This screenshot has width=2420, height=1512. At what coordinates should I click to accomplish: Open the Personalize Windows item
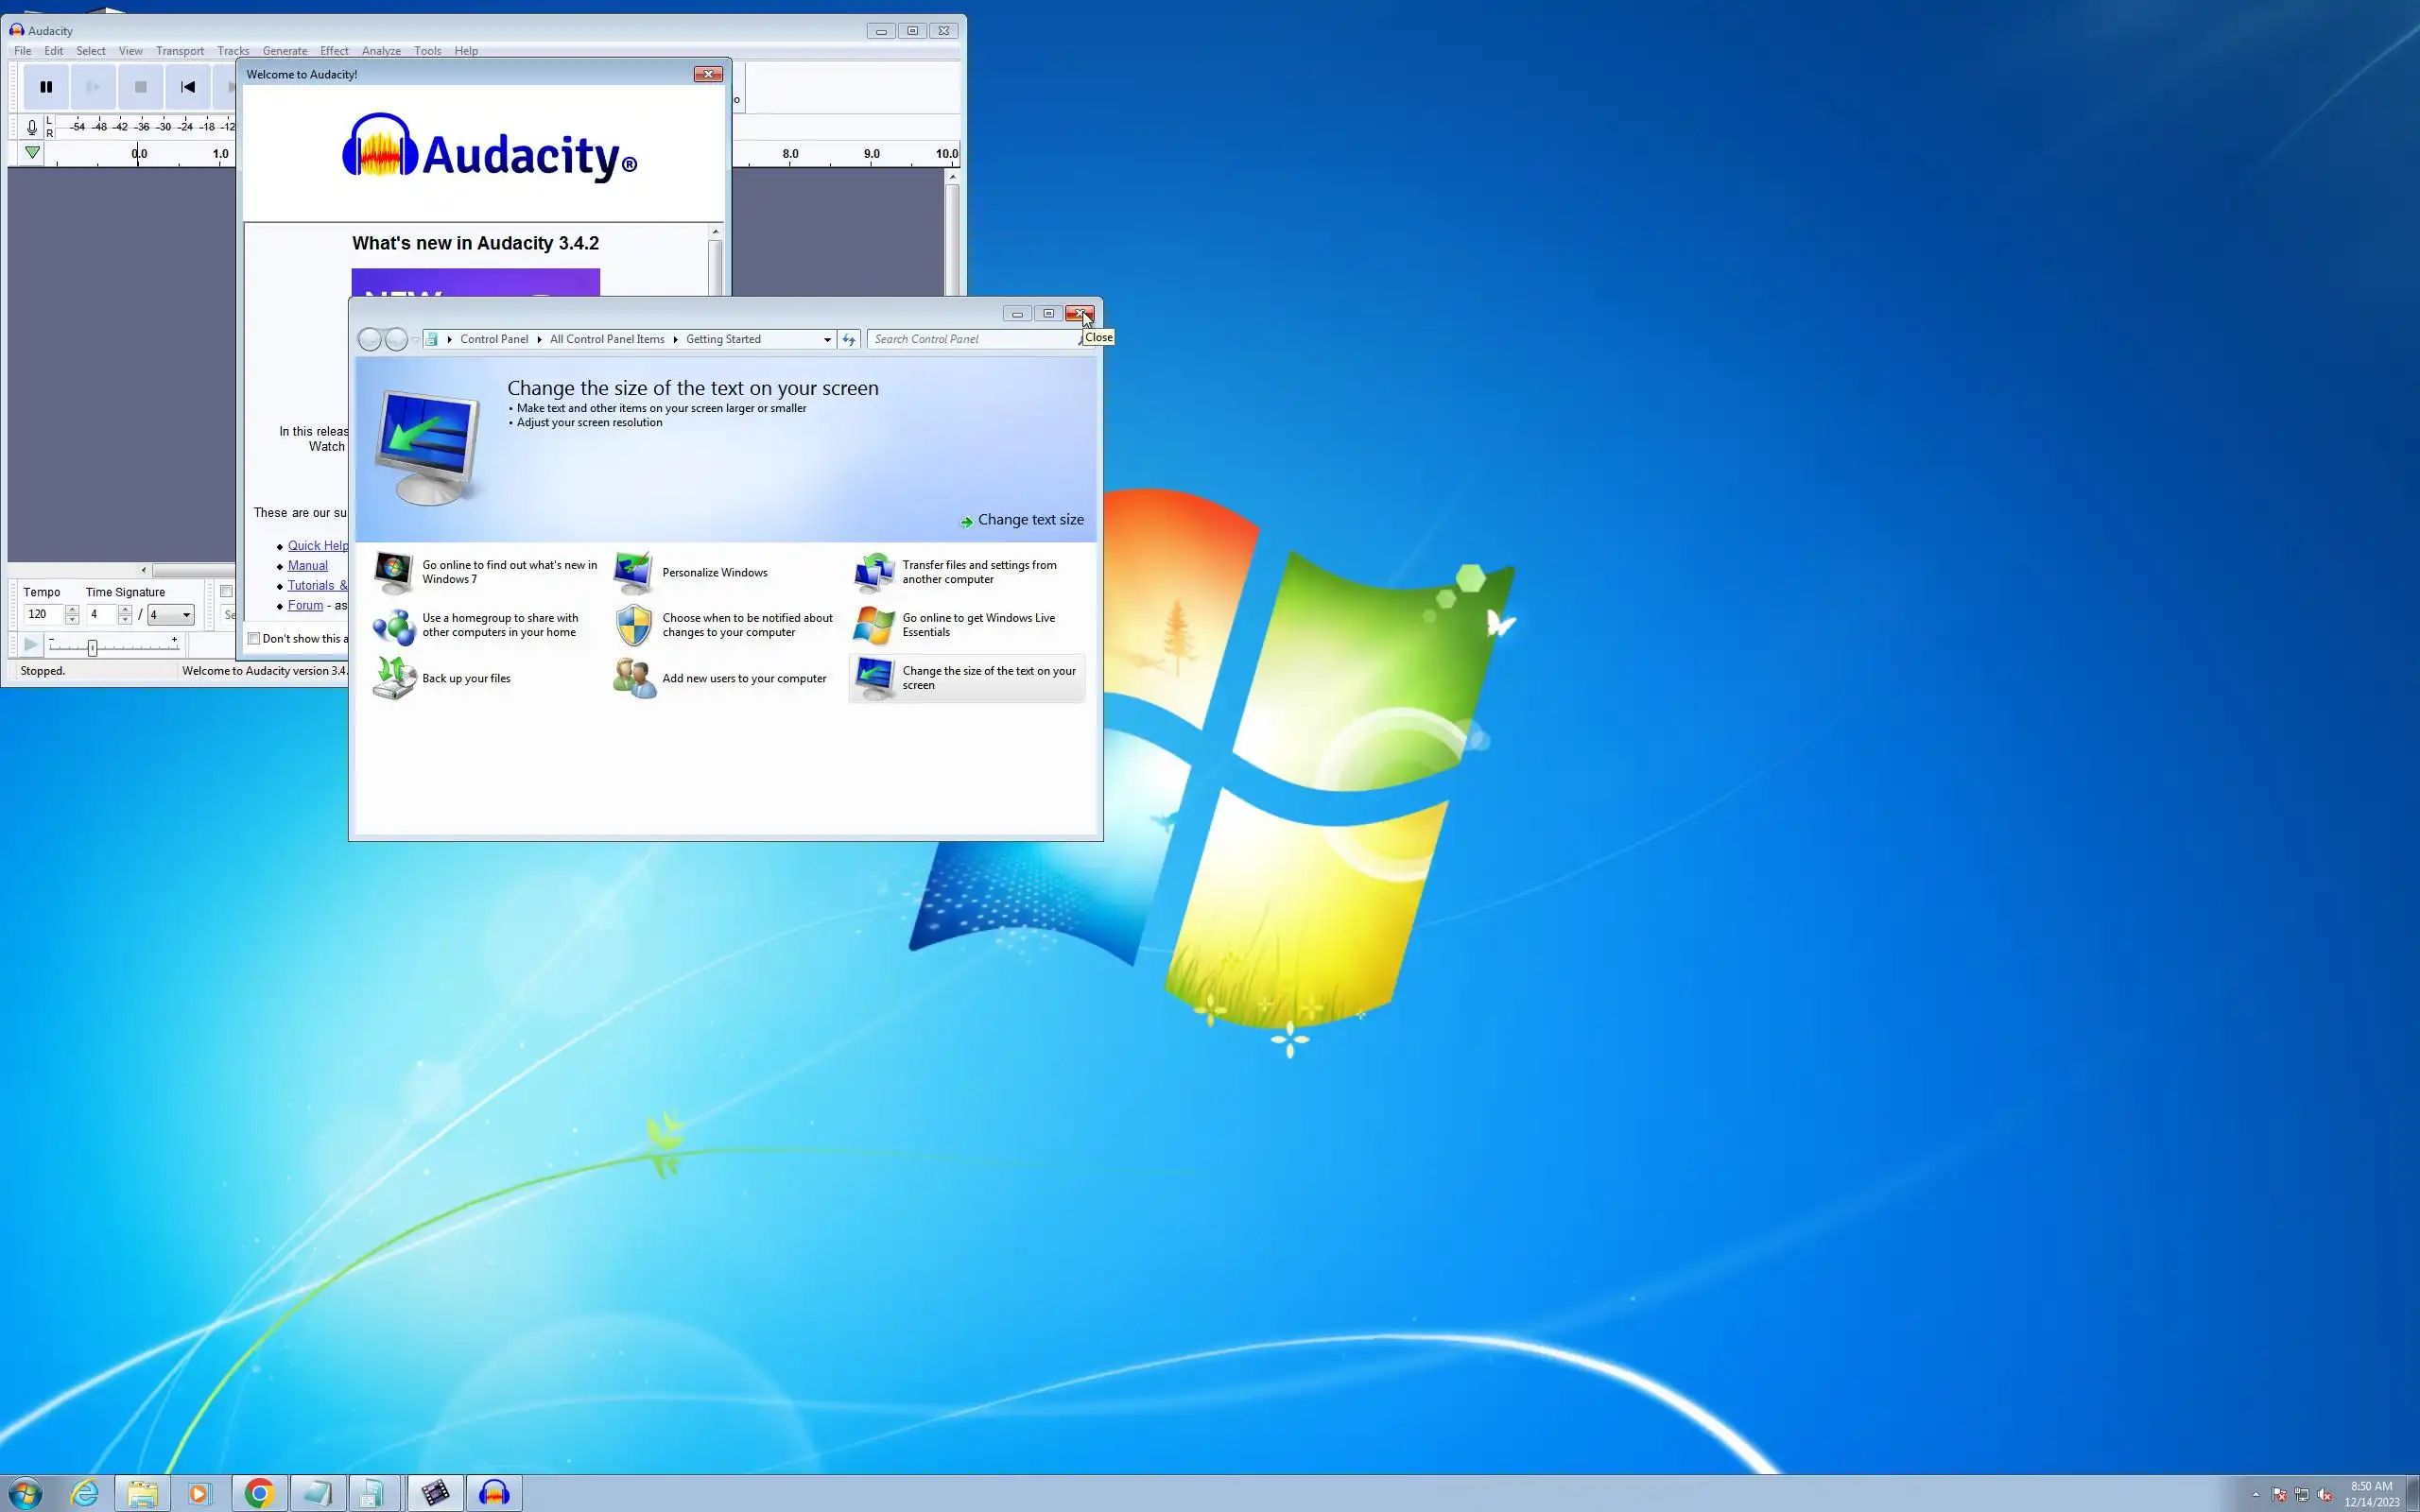point(714,572)
